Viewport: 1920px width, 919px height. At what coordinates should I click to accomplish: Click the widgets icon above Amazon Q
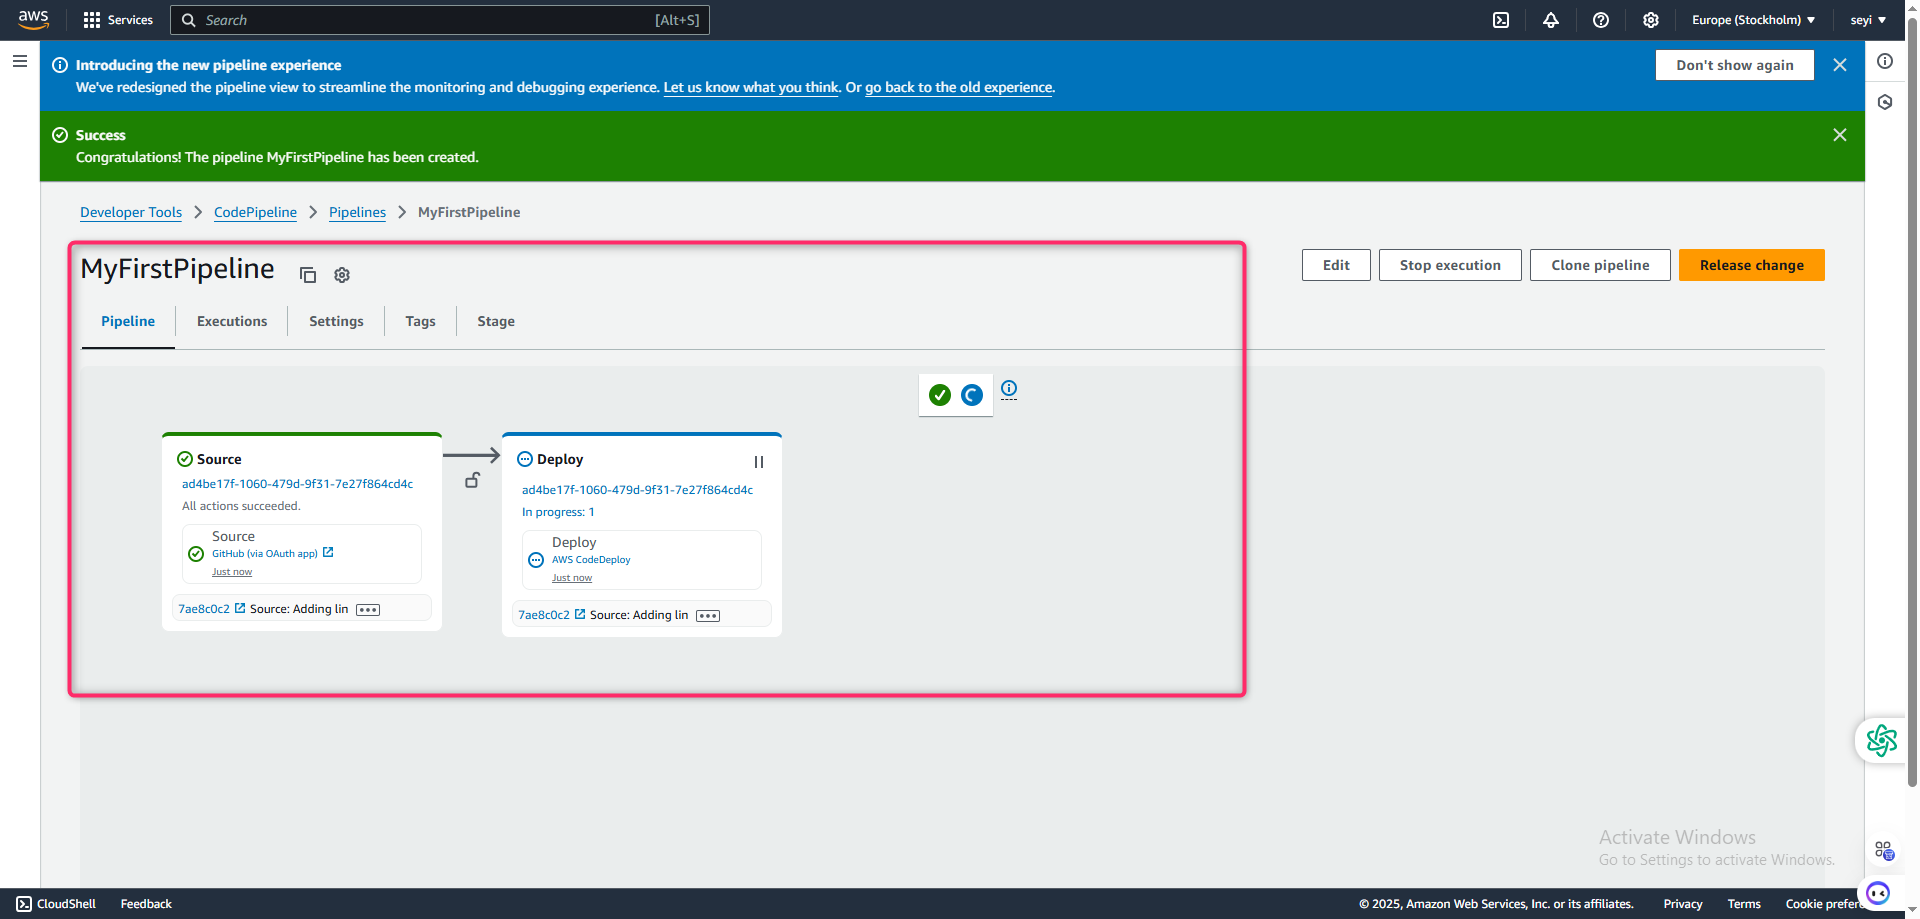click(x=1884, y=850)
